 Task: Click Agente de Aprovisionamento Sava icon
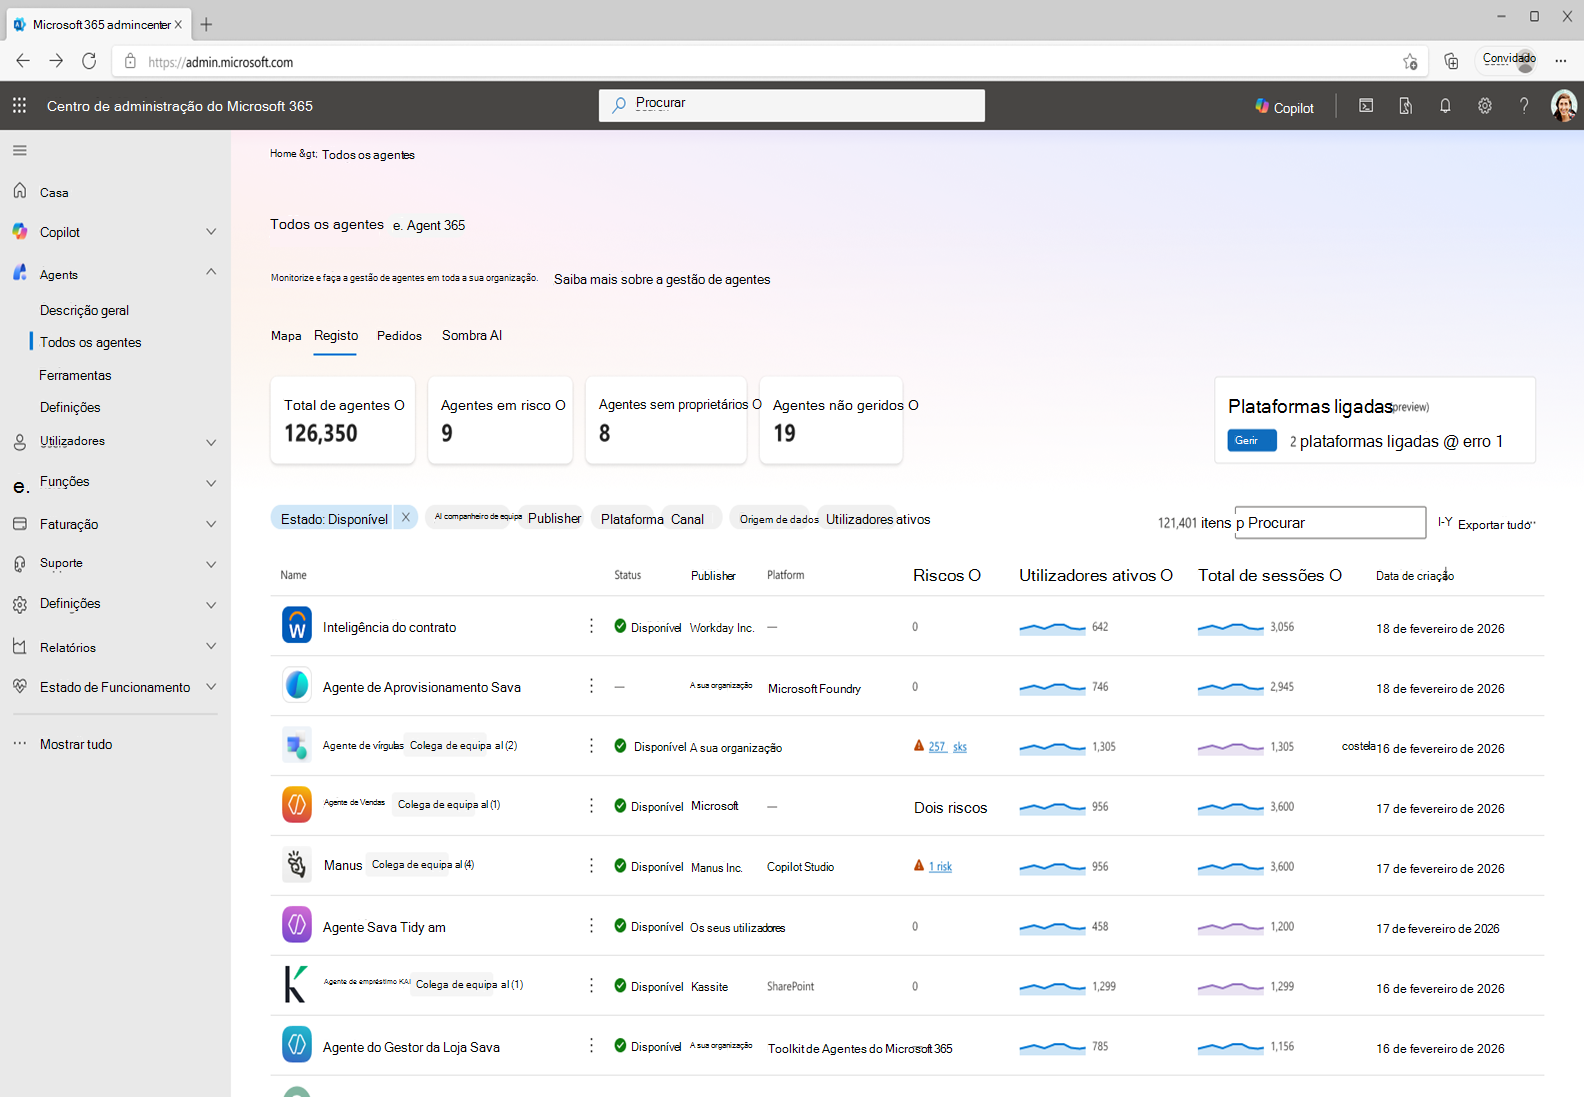click(x=297, y=685)
